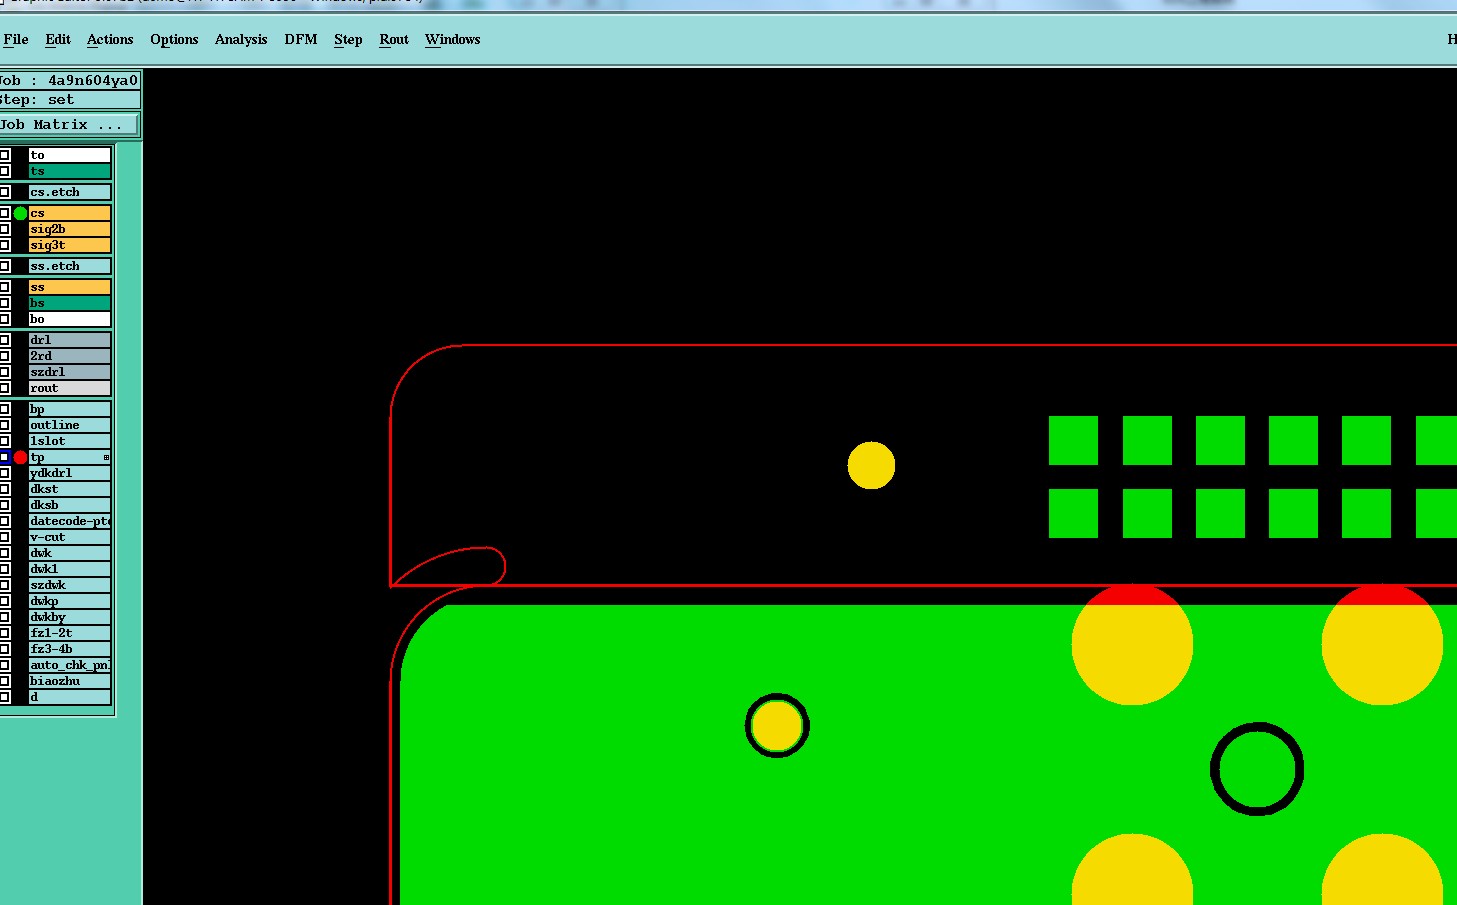The image size is (1457, 905).
Task: Toggle the checkbox for layer drl
Action: pos(5,340)
